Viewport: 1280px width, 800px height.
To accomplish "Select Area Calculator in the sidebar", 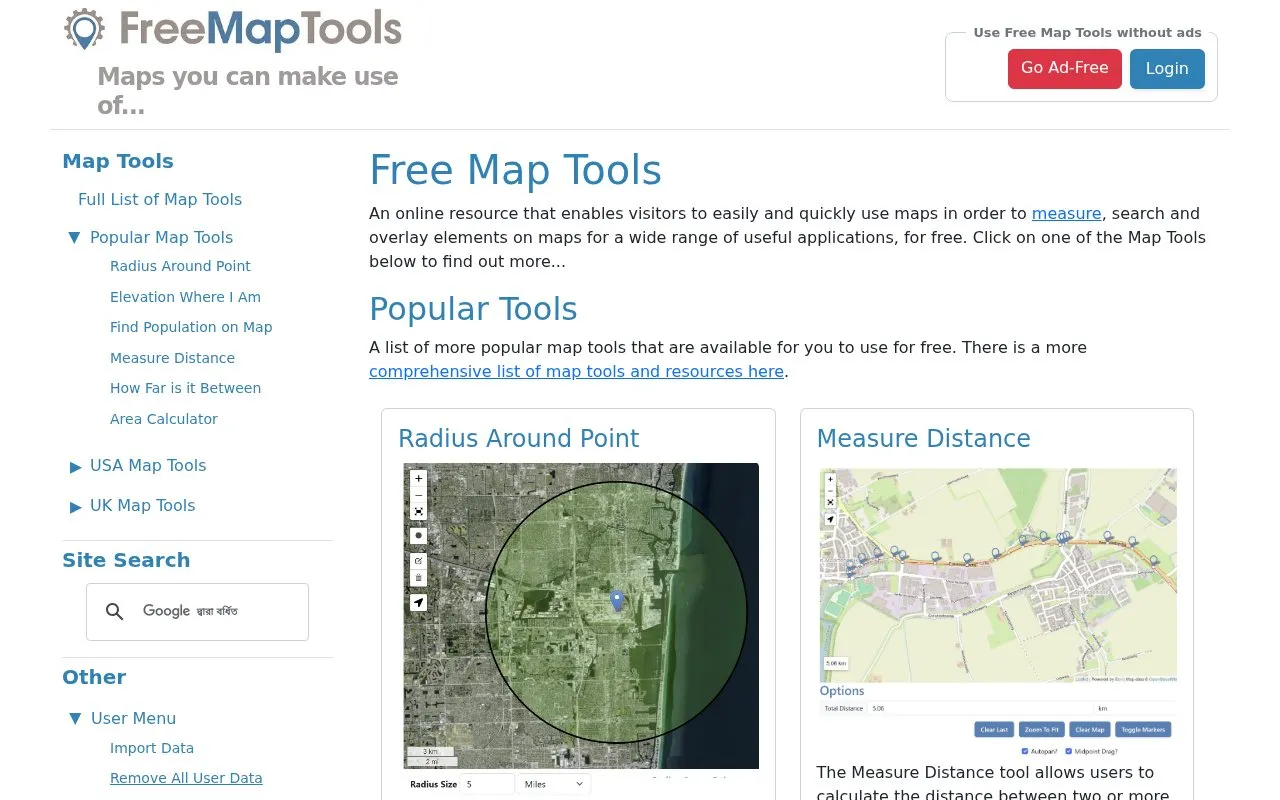I will (x=164, y=419).
